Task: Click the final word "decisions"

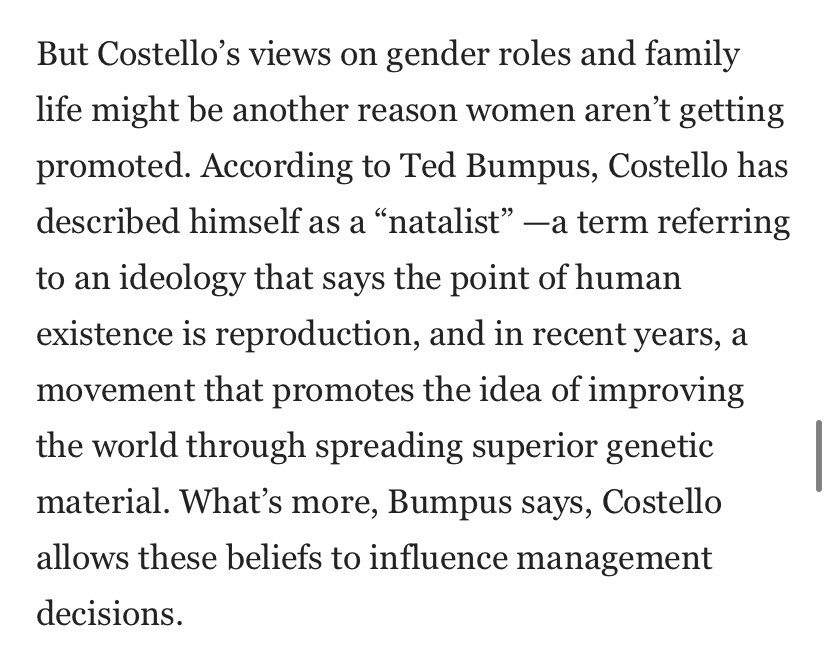Action: [x=110, y=610]
